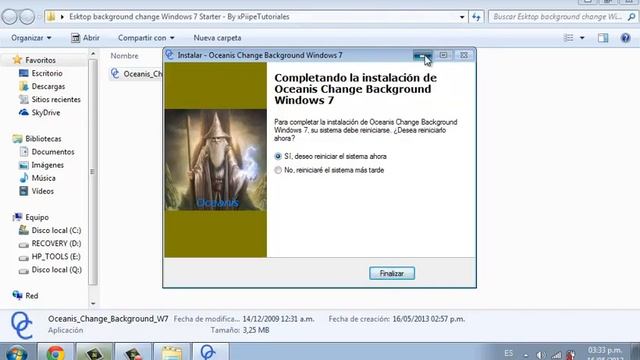Click the file size value 3,25 MB
The image size is (640, 360).
pyautogui.click(x=256, y=330)
